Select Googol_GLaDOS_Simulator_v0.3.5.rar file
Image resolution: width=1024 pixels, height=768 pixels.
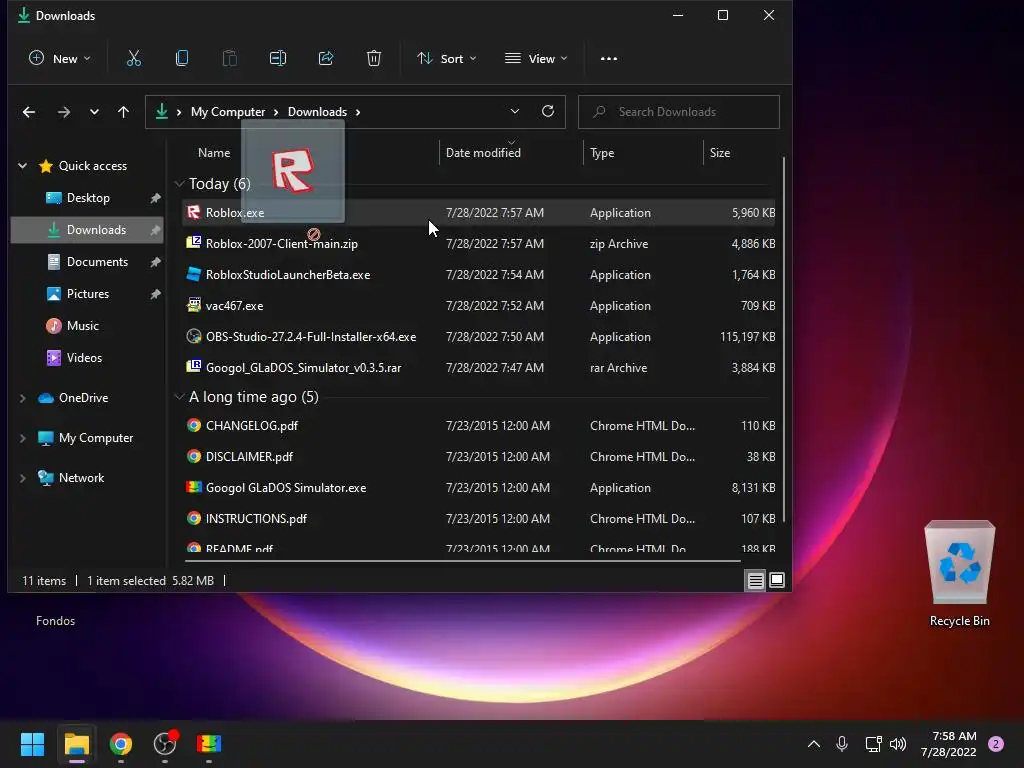[x=479, y=368]
